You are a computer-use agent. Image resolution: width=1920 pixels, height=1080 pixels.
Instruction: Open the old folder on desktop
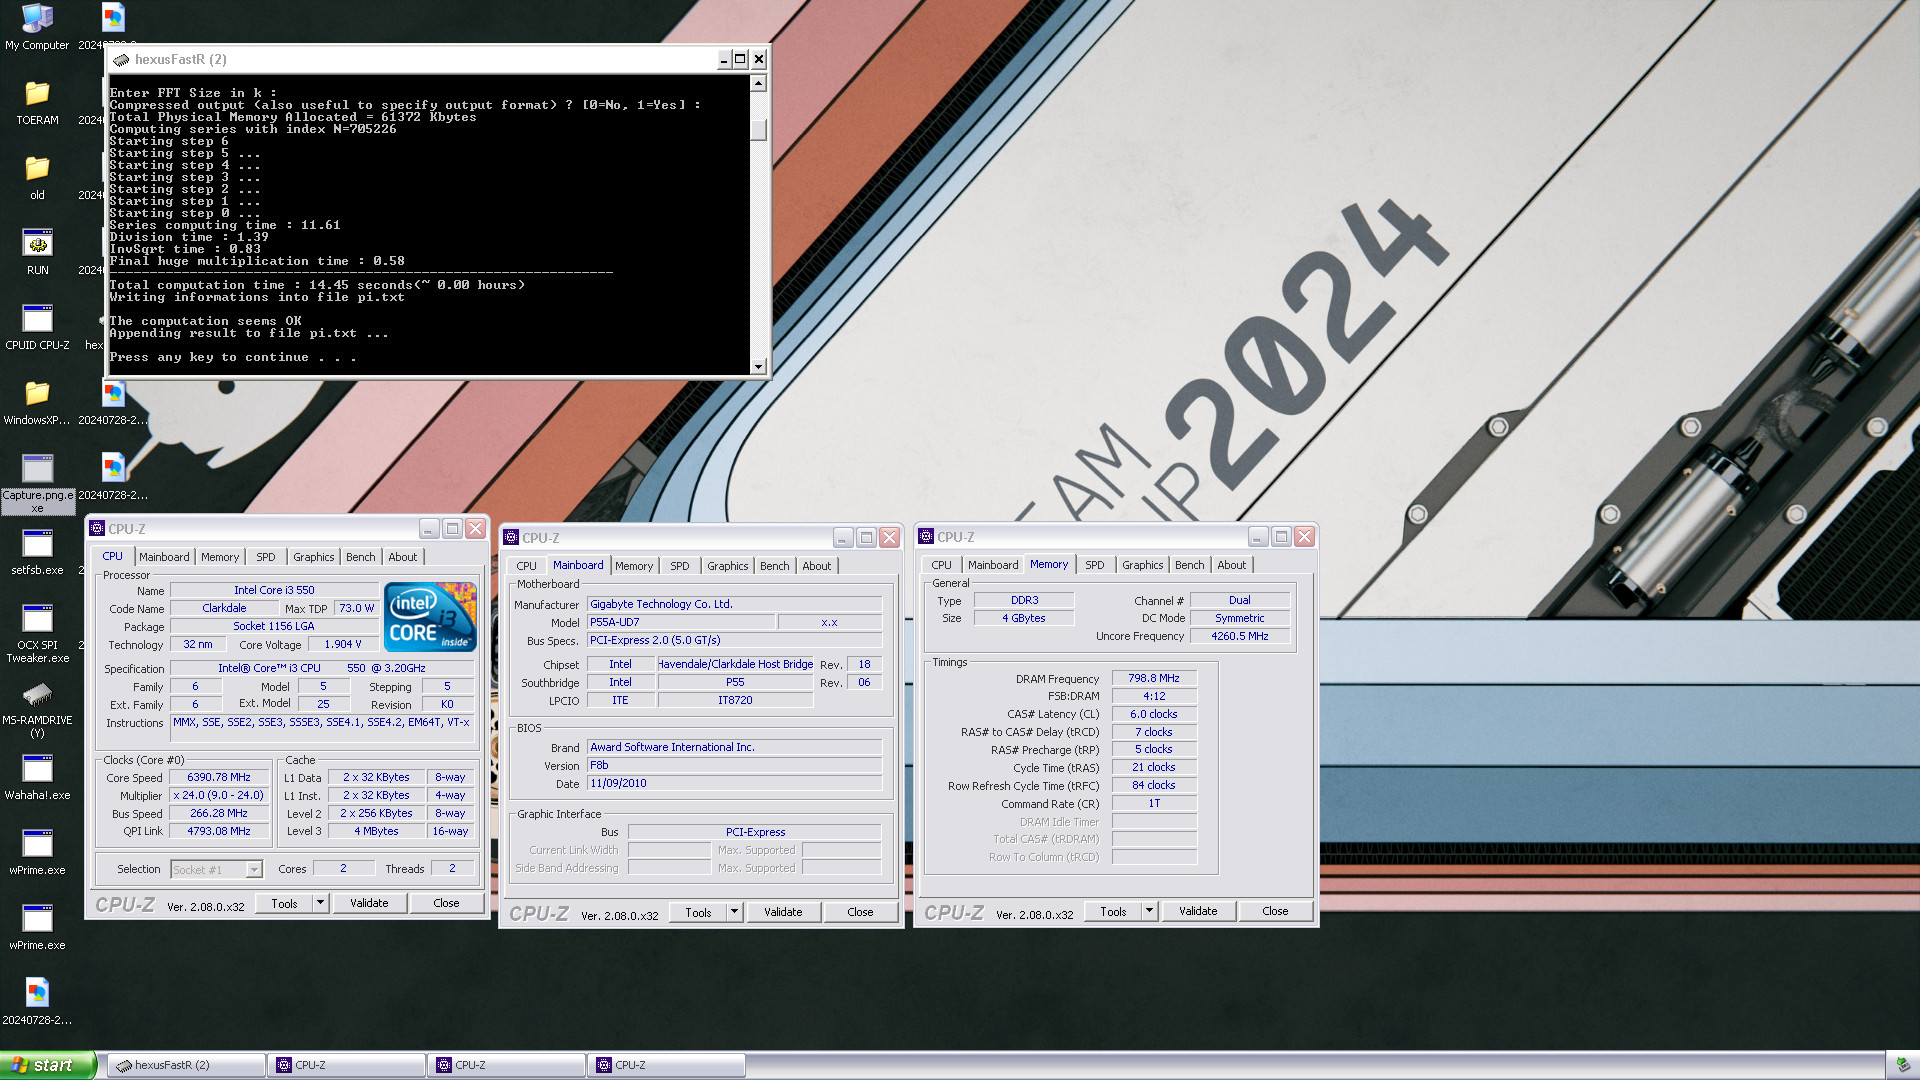coord(37,177)
